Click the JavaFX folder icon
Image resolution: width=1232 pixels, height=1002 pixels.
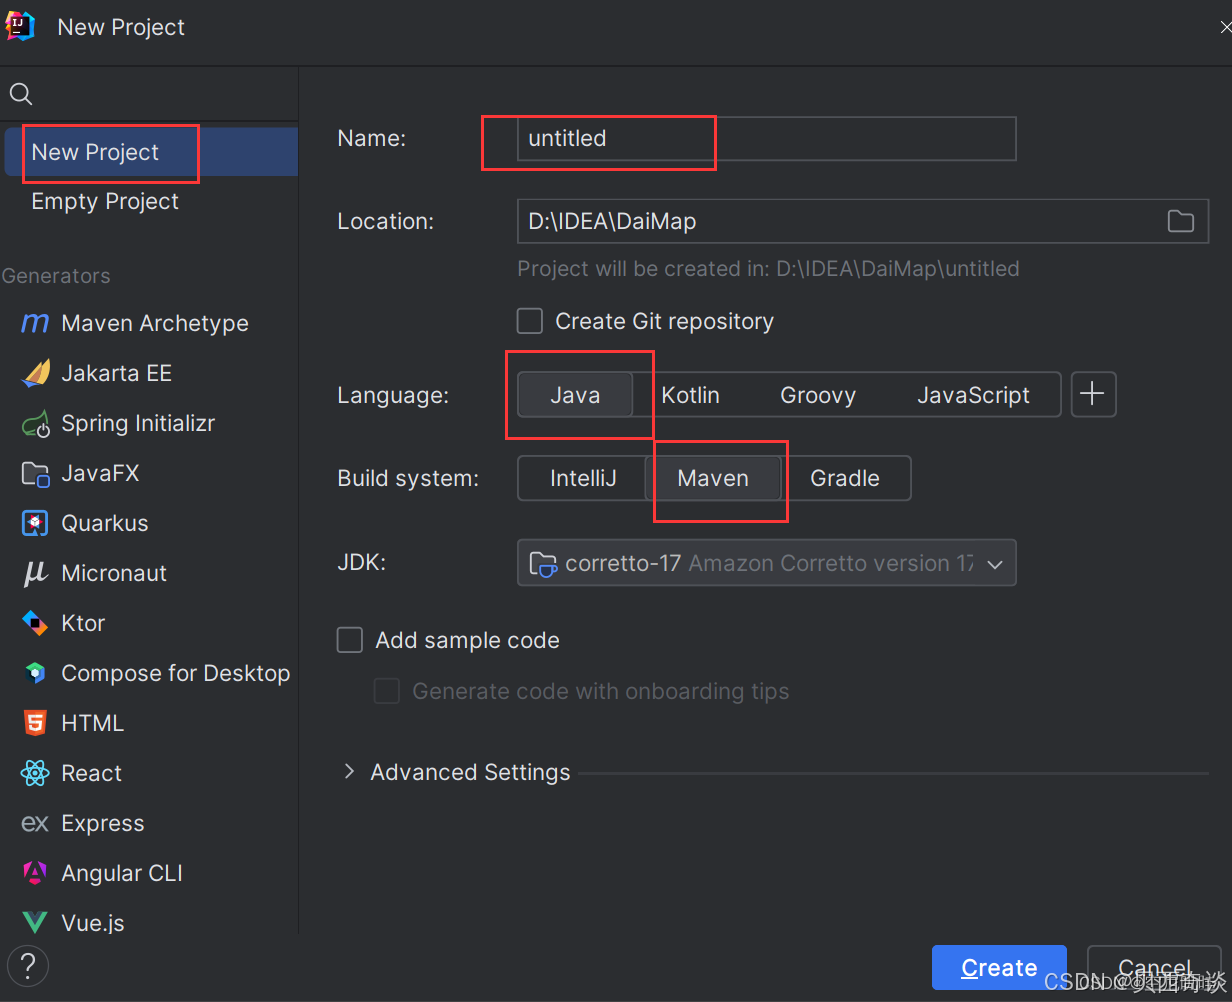point(35,474)
